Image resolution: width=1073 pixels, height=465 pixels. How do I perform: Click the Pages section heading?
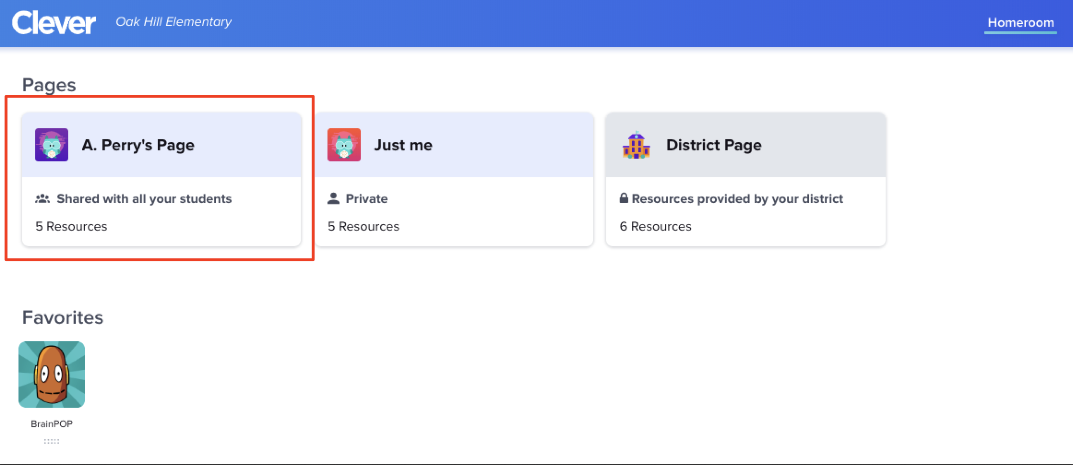pyautogui.click(x=49, y=85)
